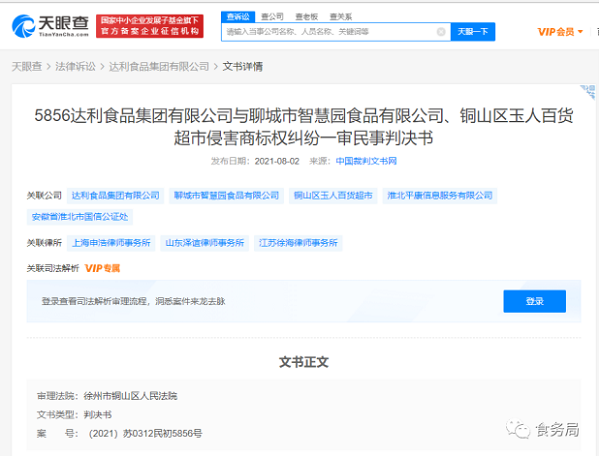The width and height of the screenshot is (600, 456).
Task: Select the 查诉讼 search tab
Action: point(238,16)
